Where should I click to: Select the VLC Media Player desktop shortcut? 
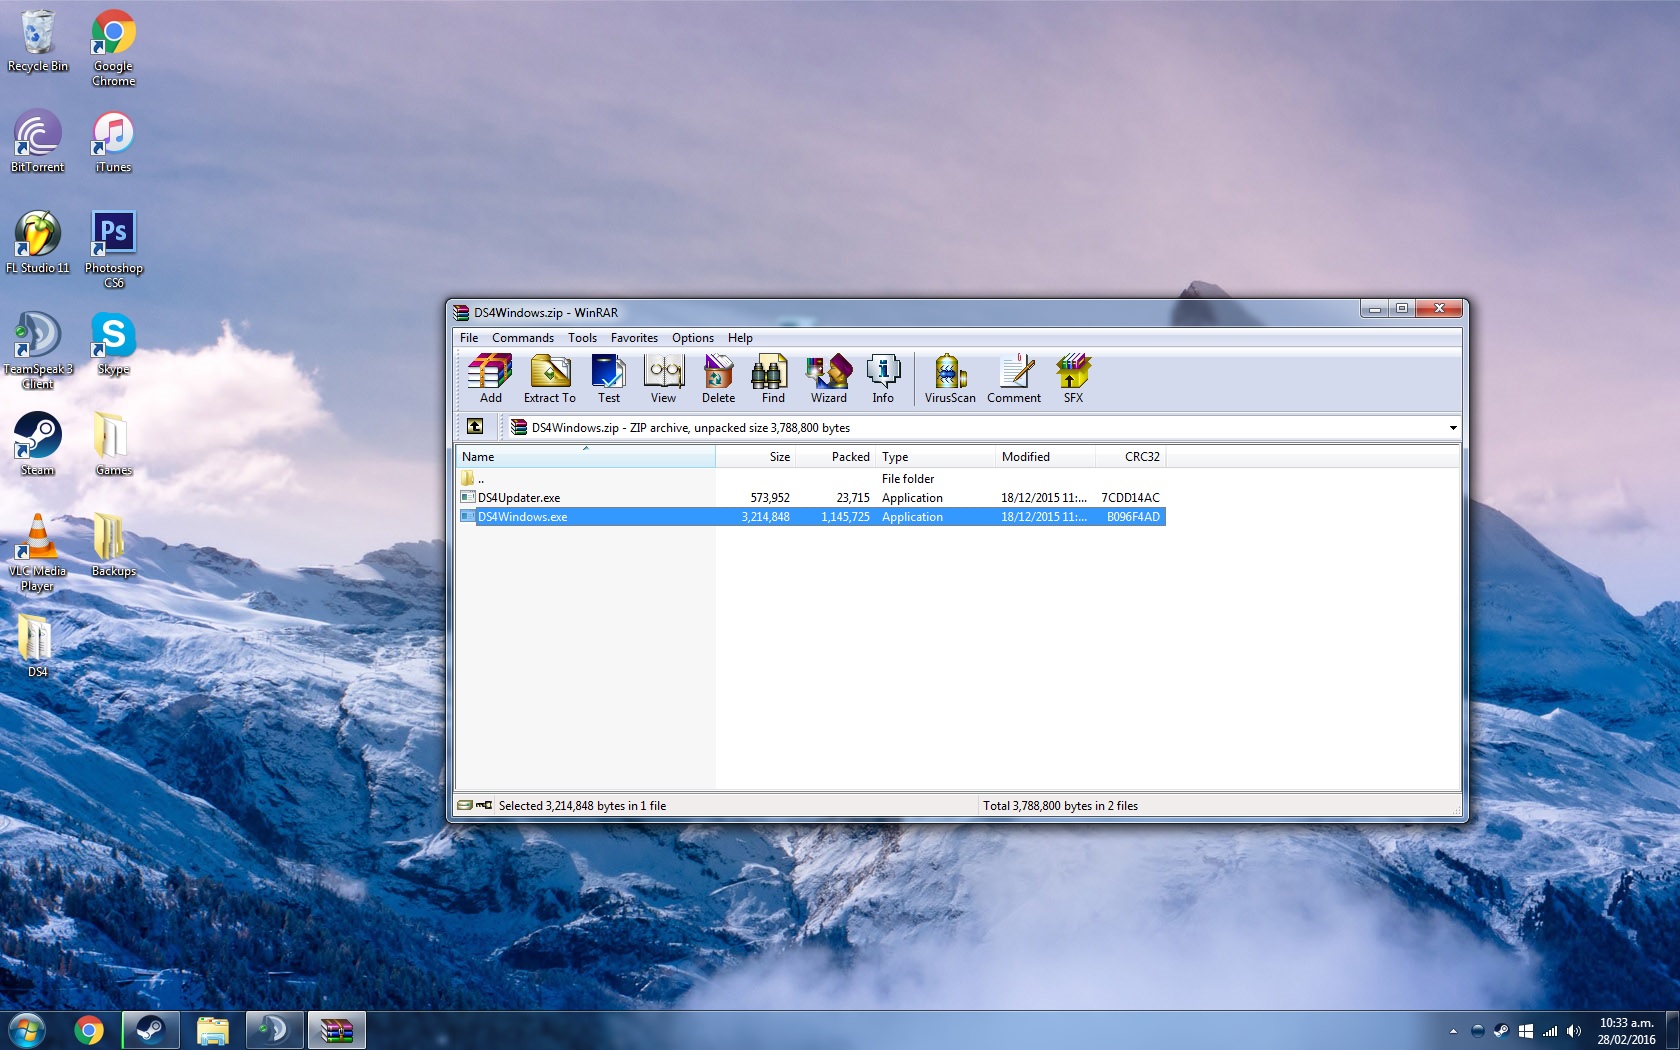[x=38, y=552]
